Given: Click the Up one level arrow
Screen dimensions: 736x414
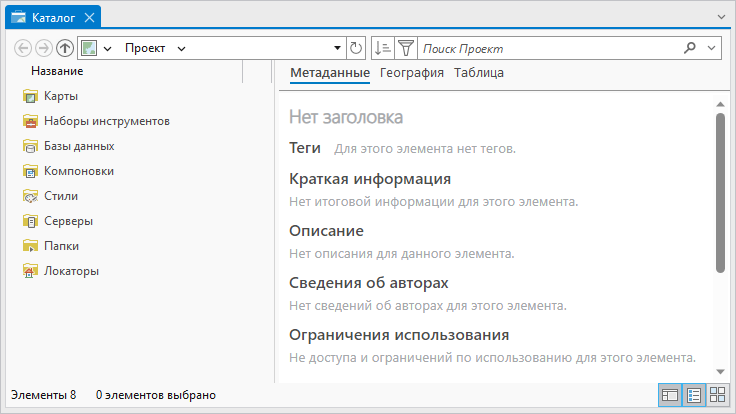Looking at the screenshot, I should tap(65, 48).
